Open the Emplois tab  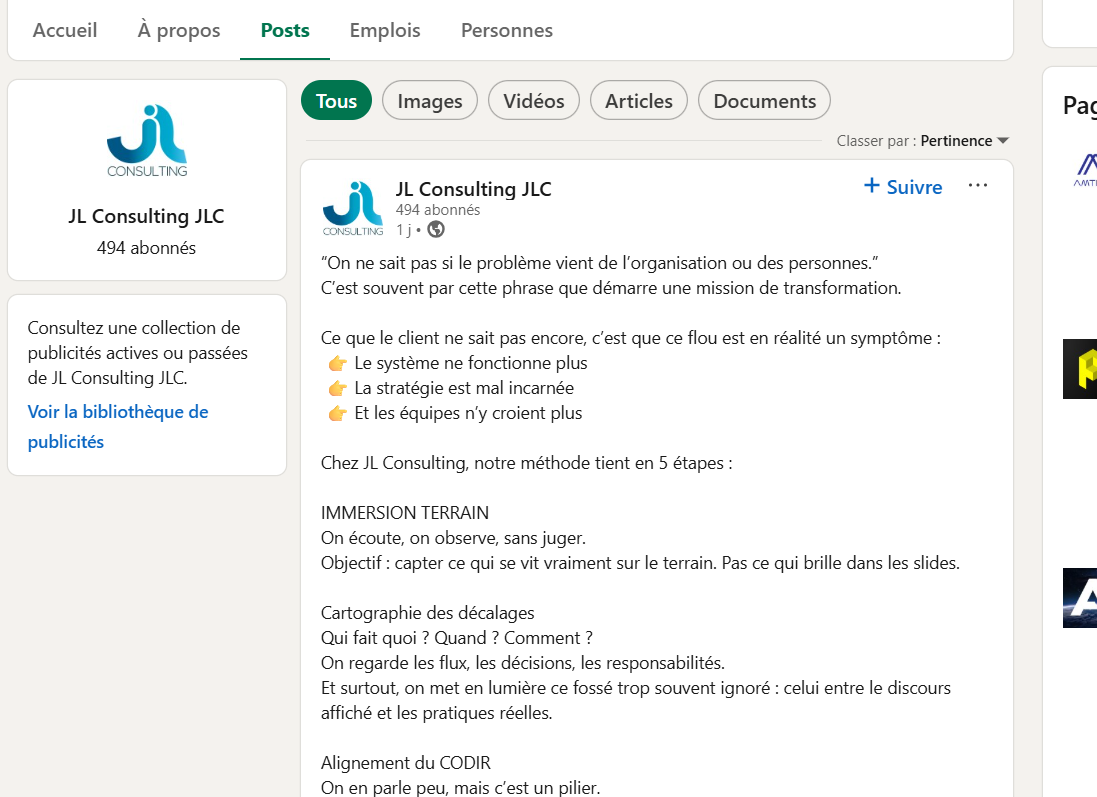tap(385, 30)
